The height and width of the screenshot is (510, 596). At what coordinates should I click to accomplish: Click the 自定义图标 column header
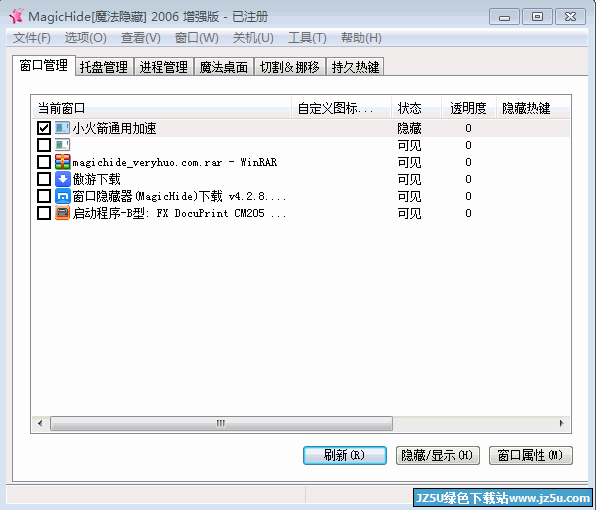[x=341, y=108]
